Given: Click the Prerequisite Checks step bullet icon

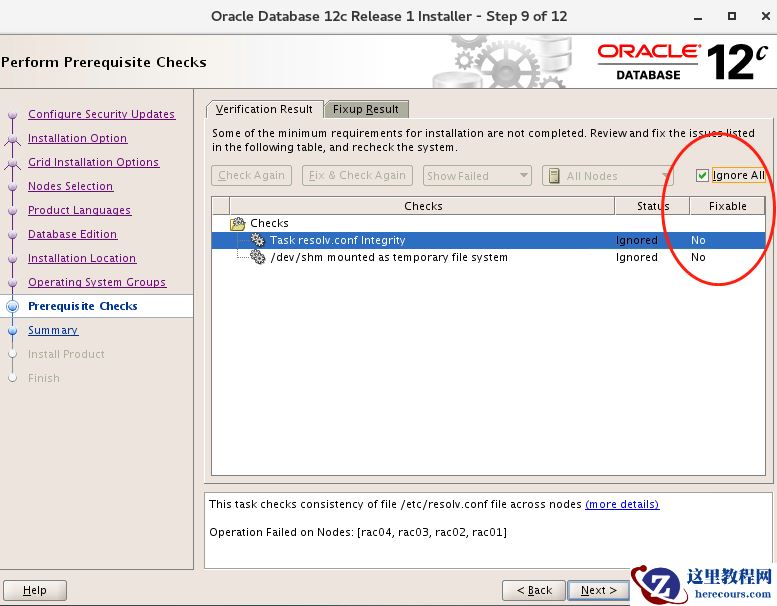Looking at the screenshot, I should click(x=12, y=306).
